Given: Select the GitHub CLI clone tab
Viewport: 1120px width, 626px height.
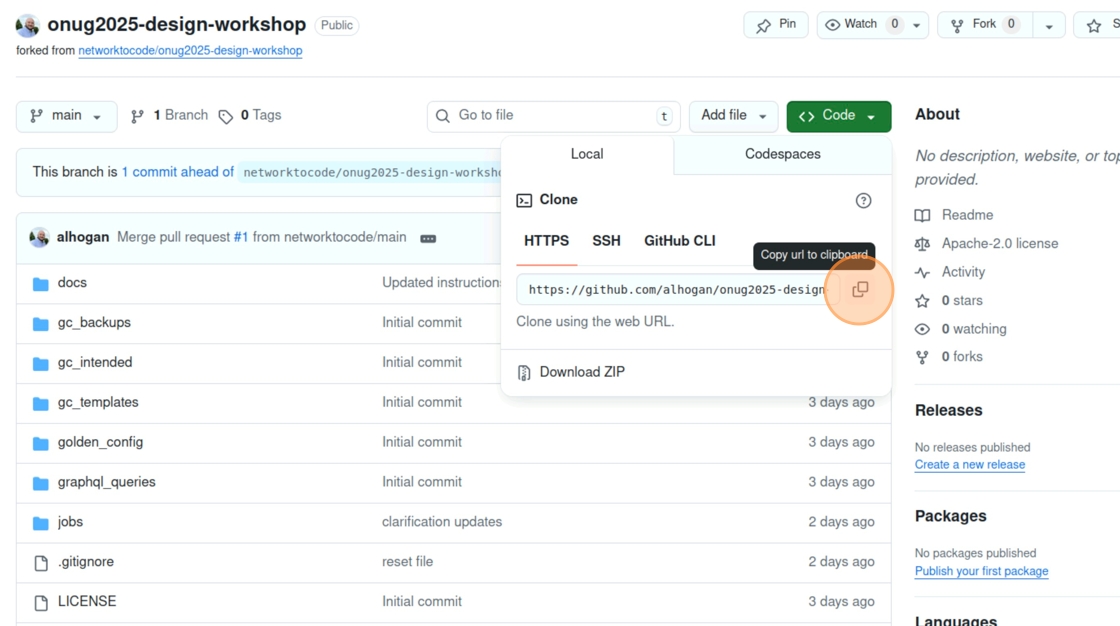Looking at the screenshot, I should click(x=680, y=242).
